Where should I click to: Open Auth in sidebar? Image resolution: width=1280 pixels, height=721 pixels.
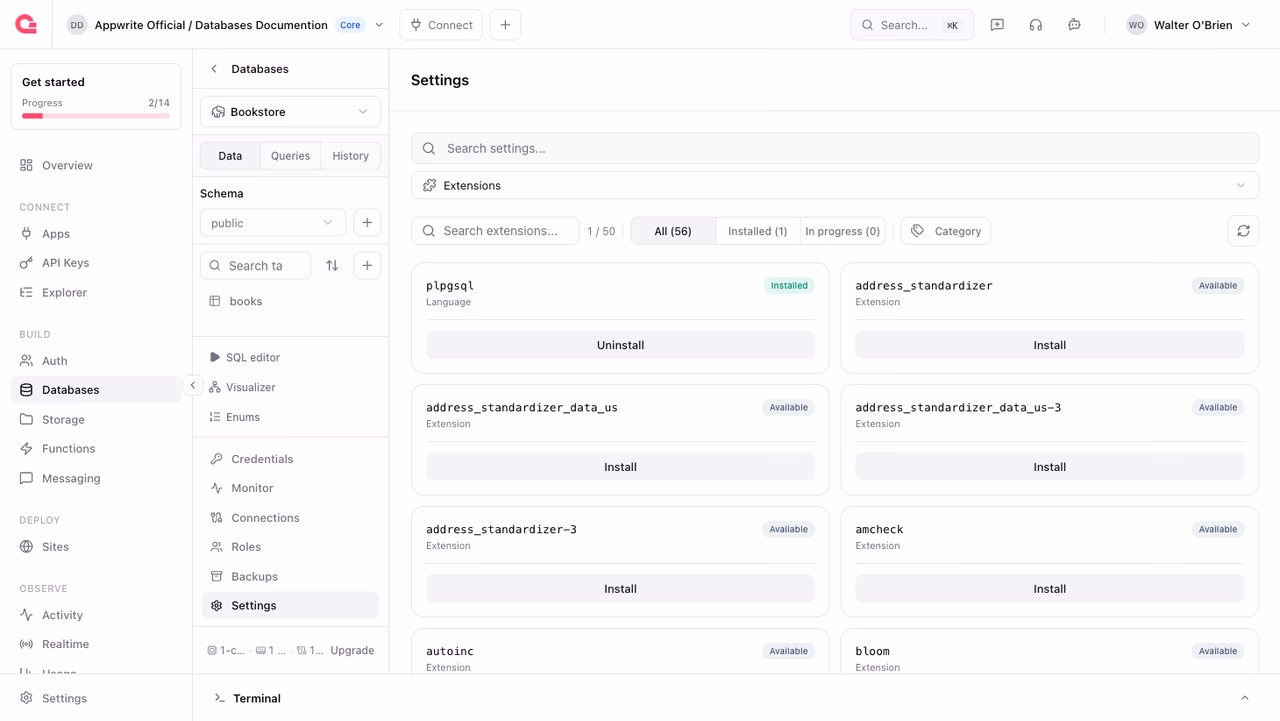(96, 361)
